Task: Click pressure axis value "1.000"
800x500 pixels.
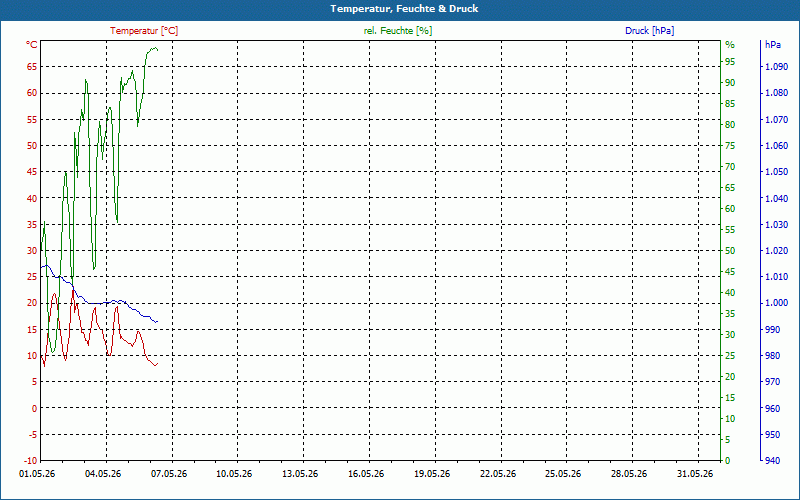Action: pyautogui.click(x=776, y=303)
